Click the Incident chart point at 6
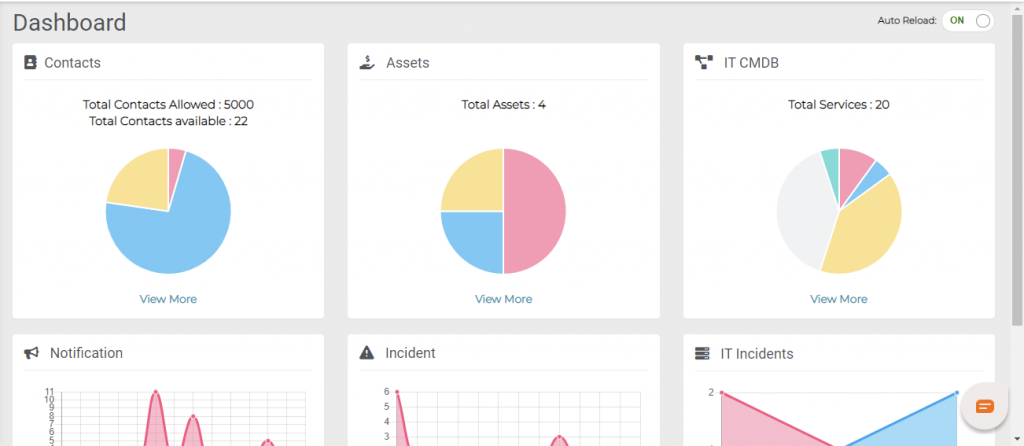Image resolution: width=1024 pixels, height=446 pixels. [x=396, y=392]
